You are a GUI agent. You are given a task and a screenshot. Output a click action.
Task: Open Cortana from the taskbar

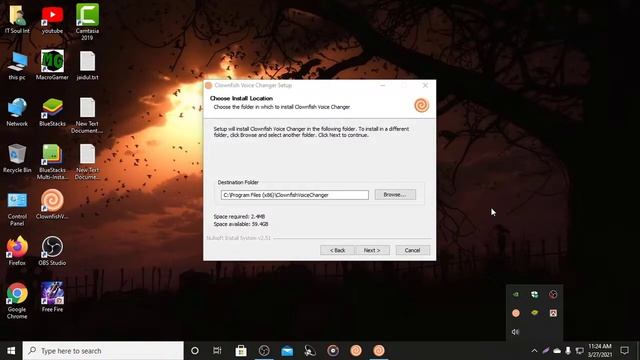(195, 351)
